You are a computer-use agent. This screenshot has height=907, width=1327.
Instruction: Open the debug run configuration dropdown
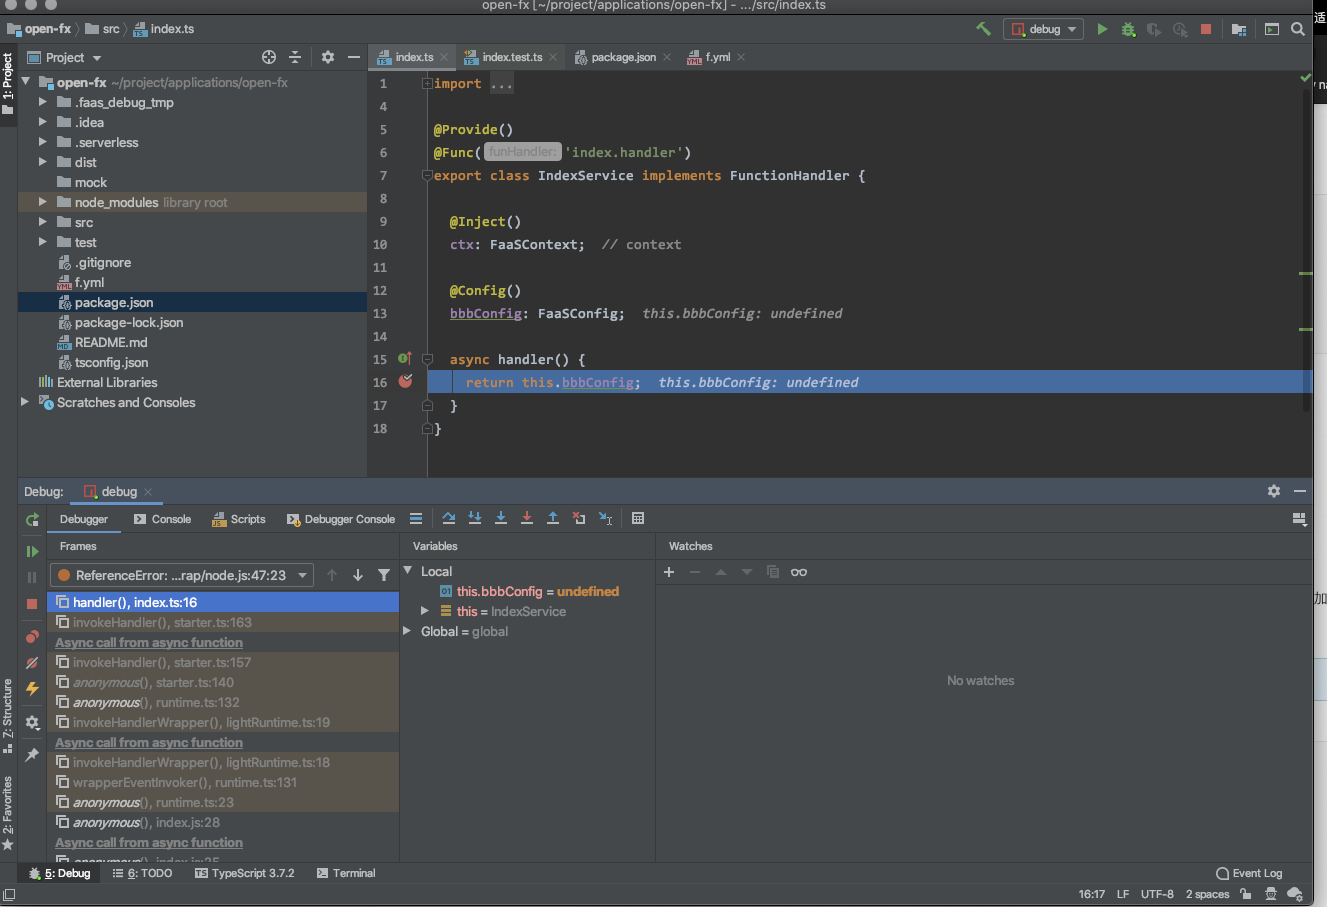(1043, 29)
